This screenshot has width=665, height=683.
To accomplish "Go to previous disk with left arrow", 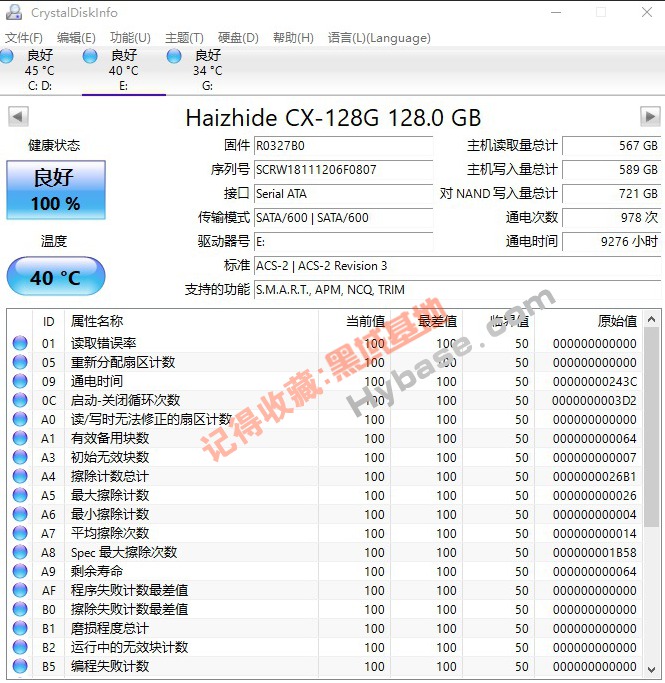I will click(18, 117).
